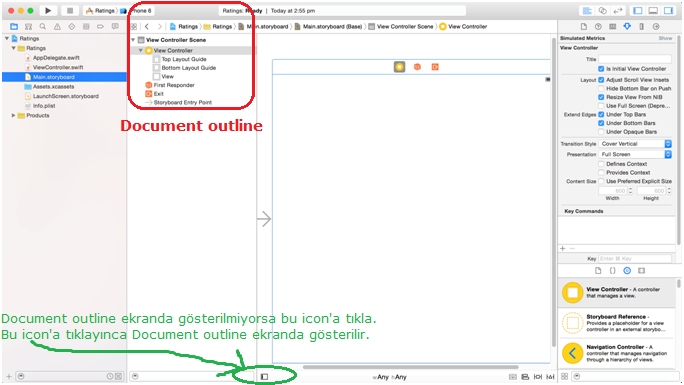
Task: Check Use Full Screen option
Action: tap(601, 106)
